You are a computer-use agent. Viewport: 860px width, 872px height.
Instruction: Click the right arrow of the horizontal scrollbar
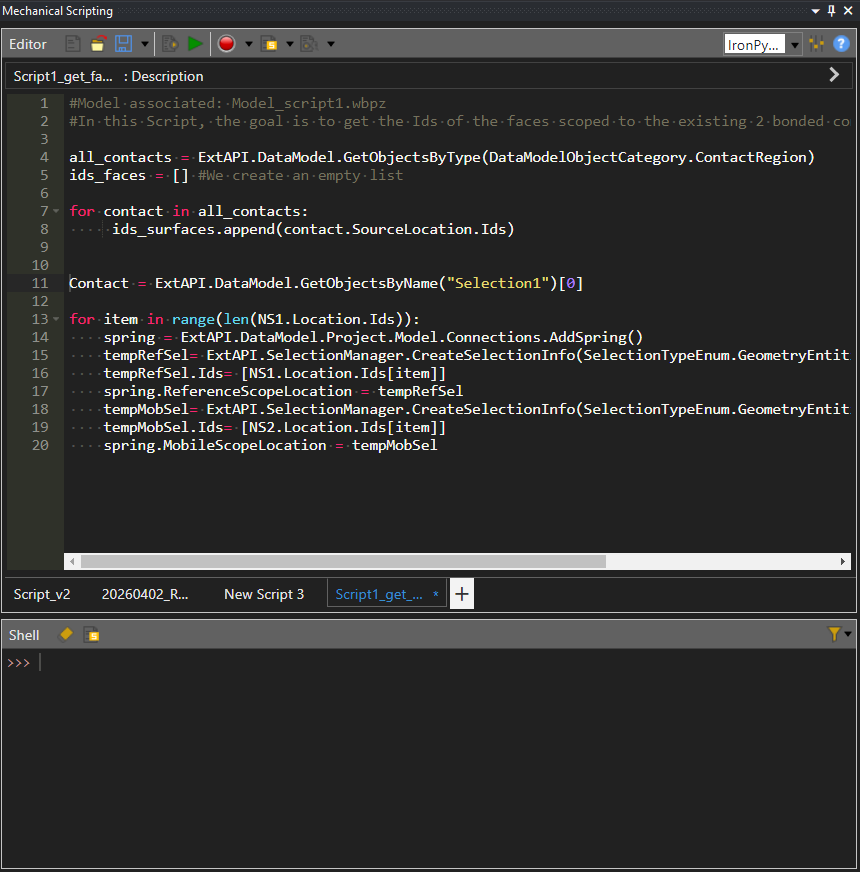point(843,562)
